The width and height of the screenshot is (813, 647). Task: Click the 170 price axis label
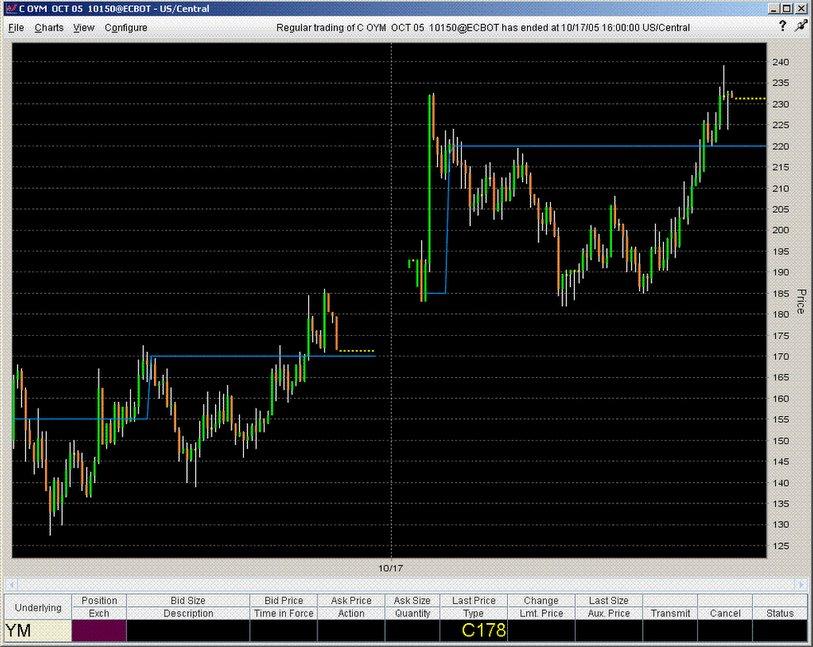[x=780, y=357]
